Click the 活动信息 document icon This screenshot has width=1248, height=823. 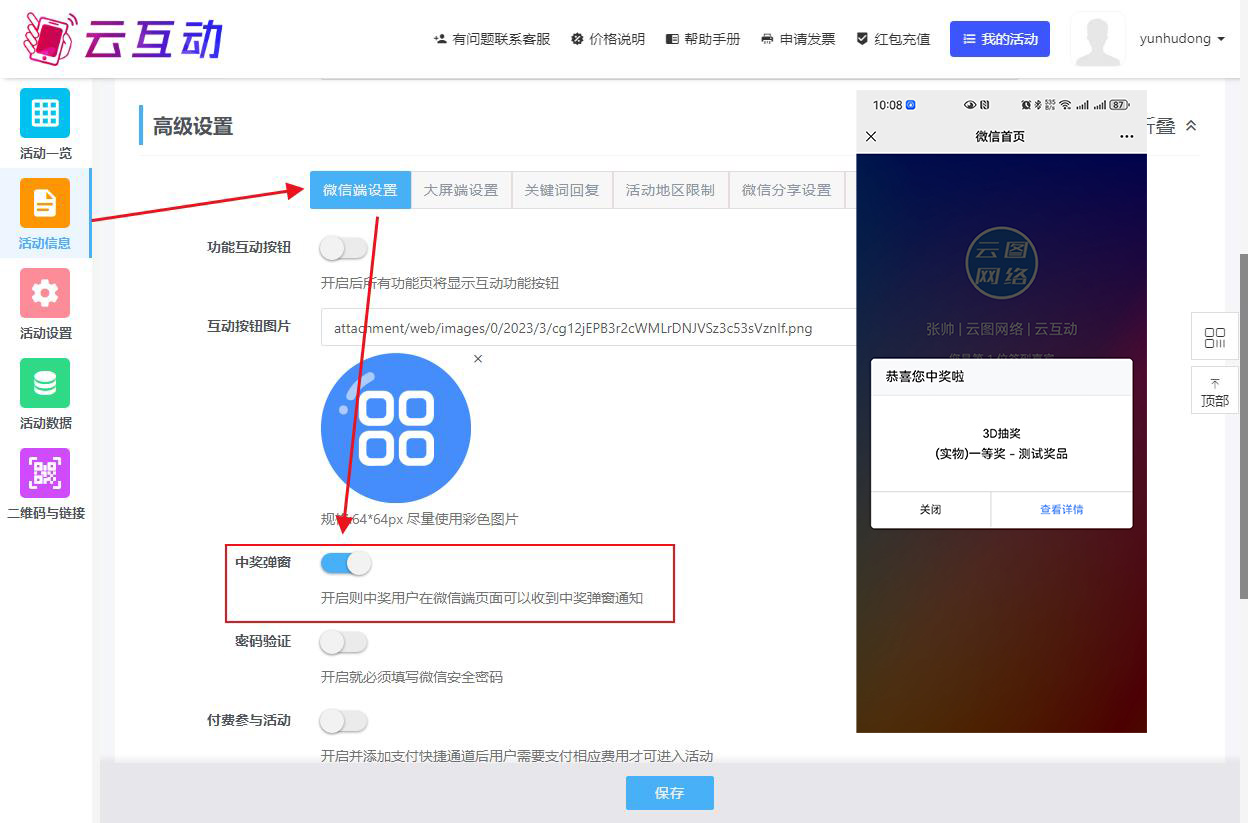(45, 203)
